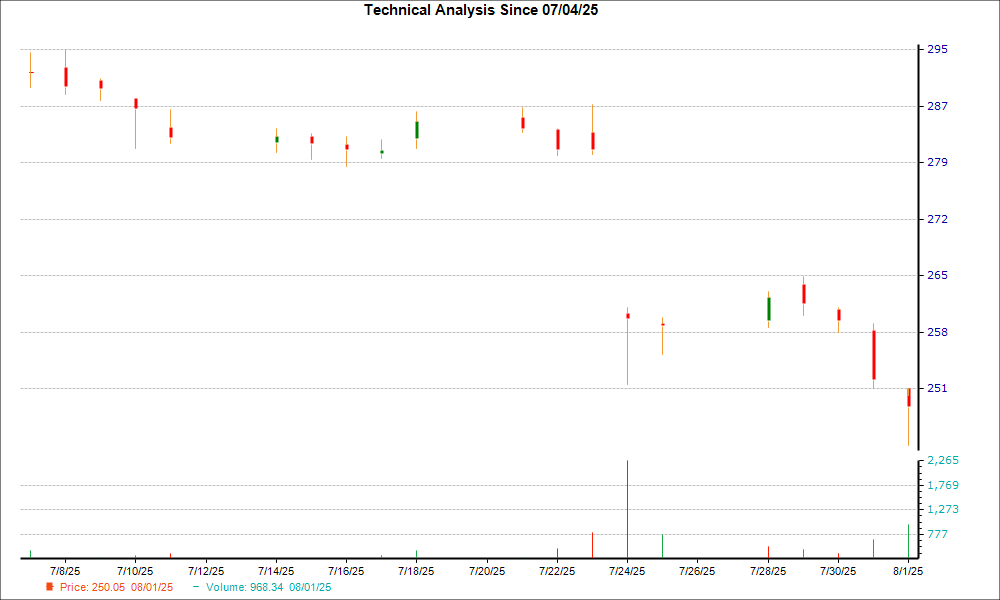The width and height of the screenshot is (1000, 600).
Task: Click the 8/1/25 date label
Action: tap(908, 571)
